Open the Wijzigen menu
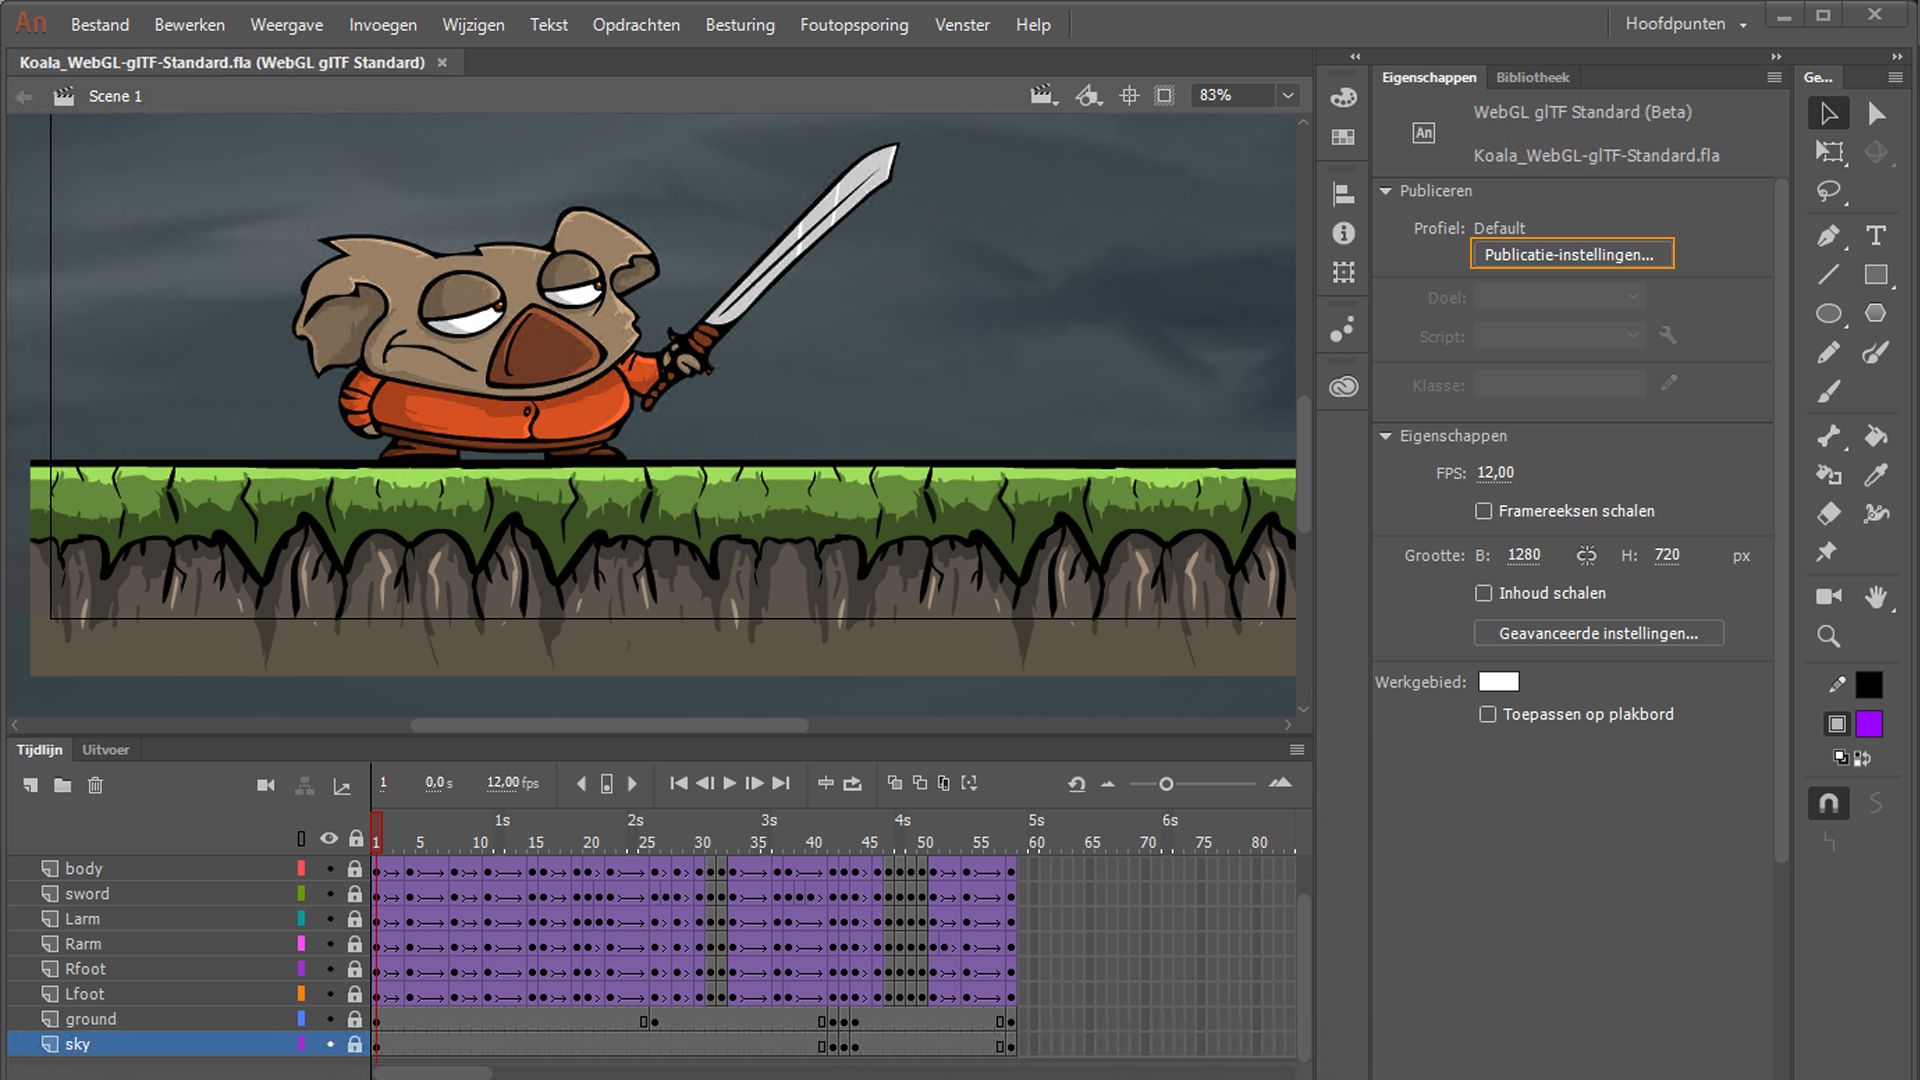Screen dimensions: 1920x1080 [x=473, y=24]
